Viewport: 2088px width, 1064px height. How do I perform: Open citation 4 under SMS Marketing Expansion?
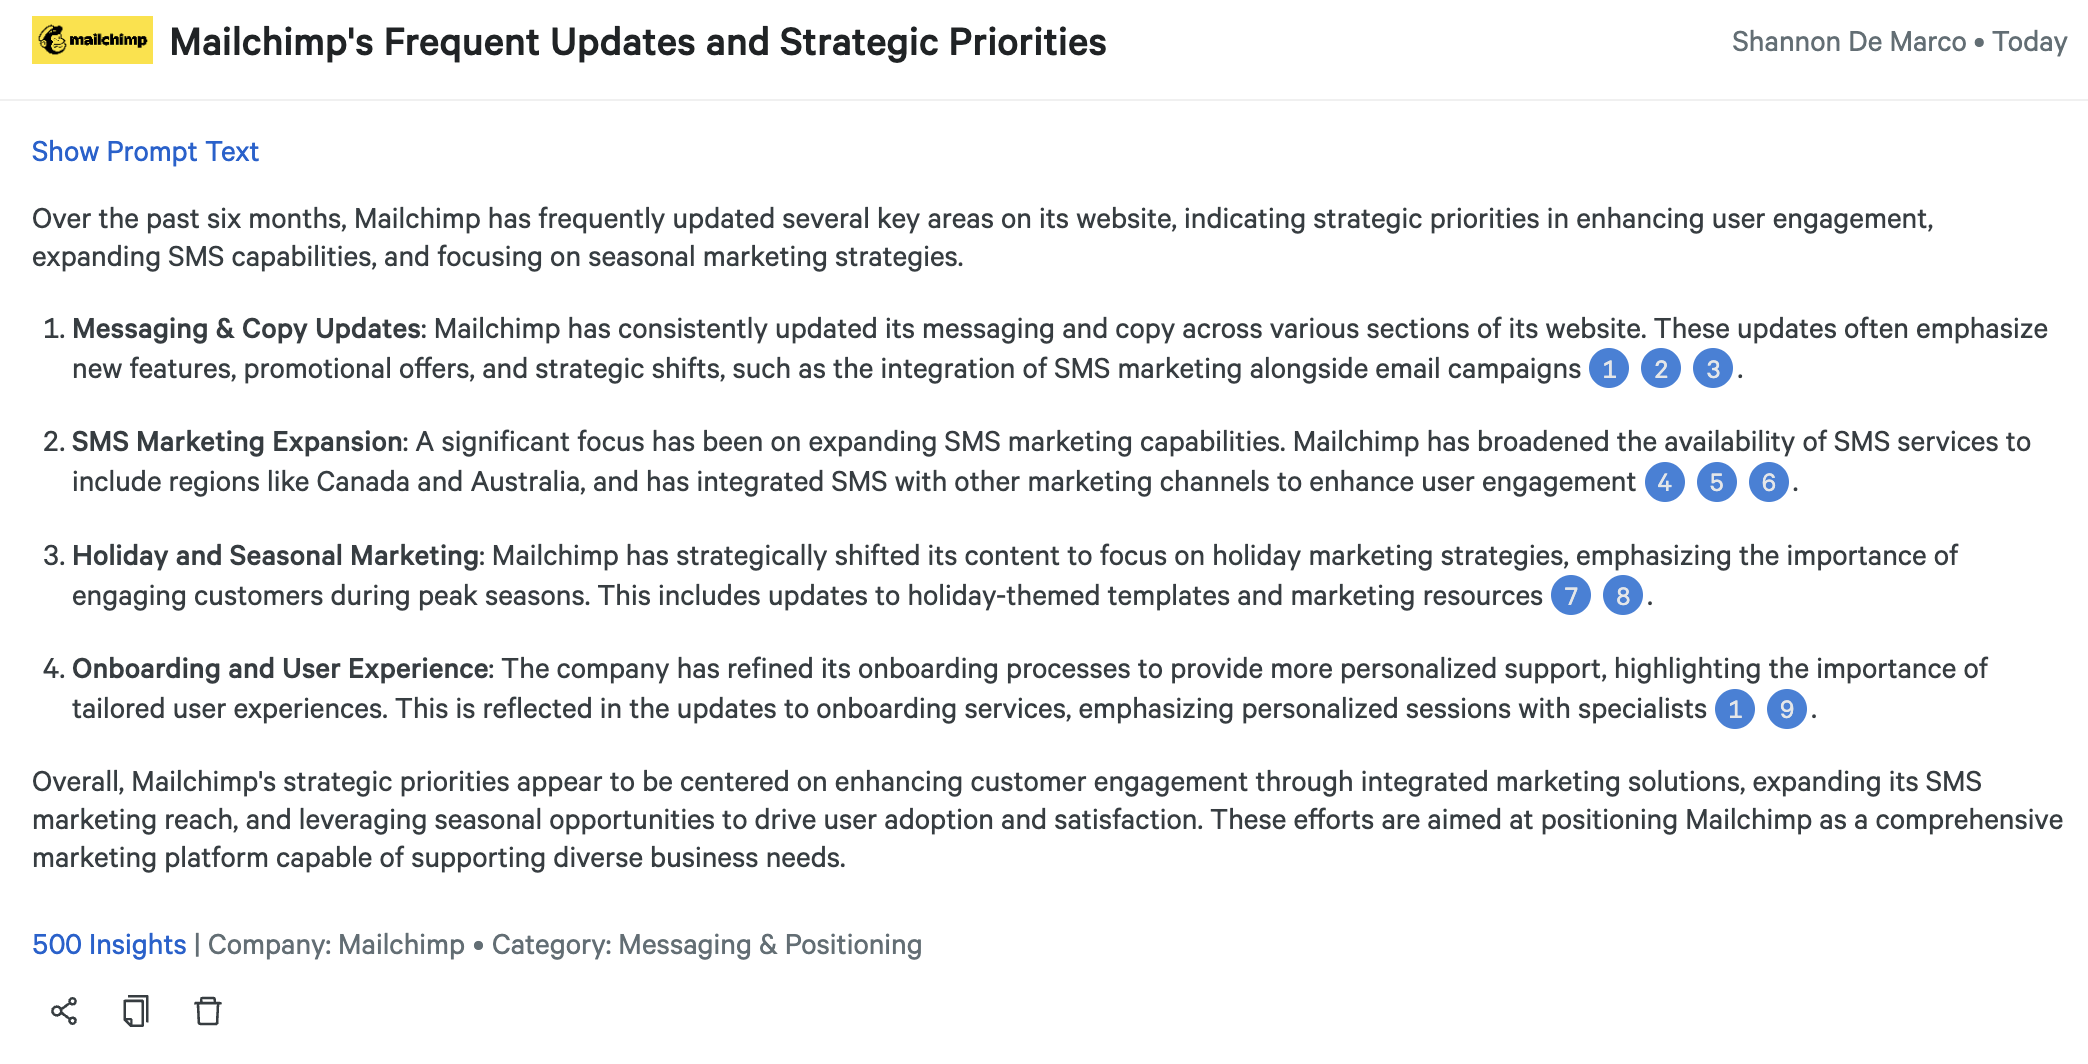point(1665,483)
